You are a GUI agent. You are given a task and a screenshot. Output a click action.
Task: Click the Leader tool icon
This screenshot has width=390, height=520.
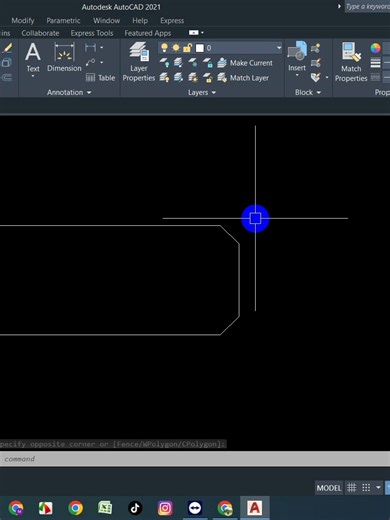[90, 62]
